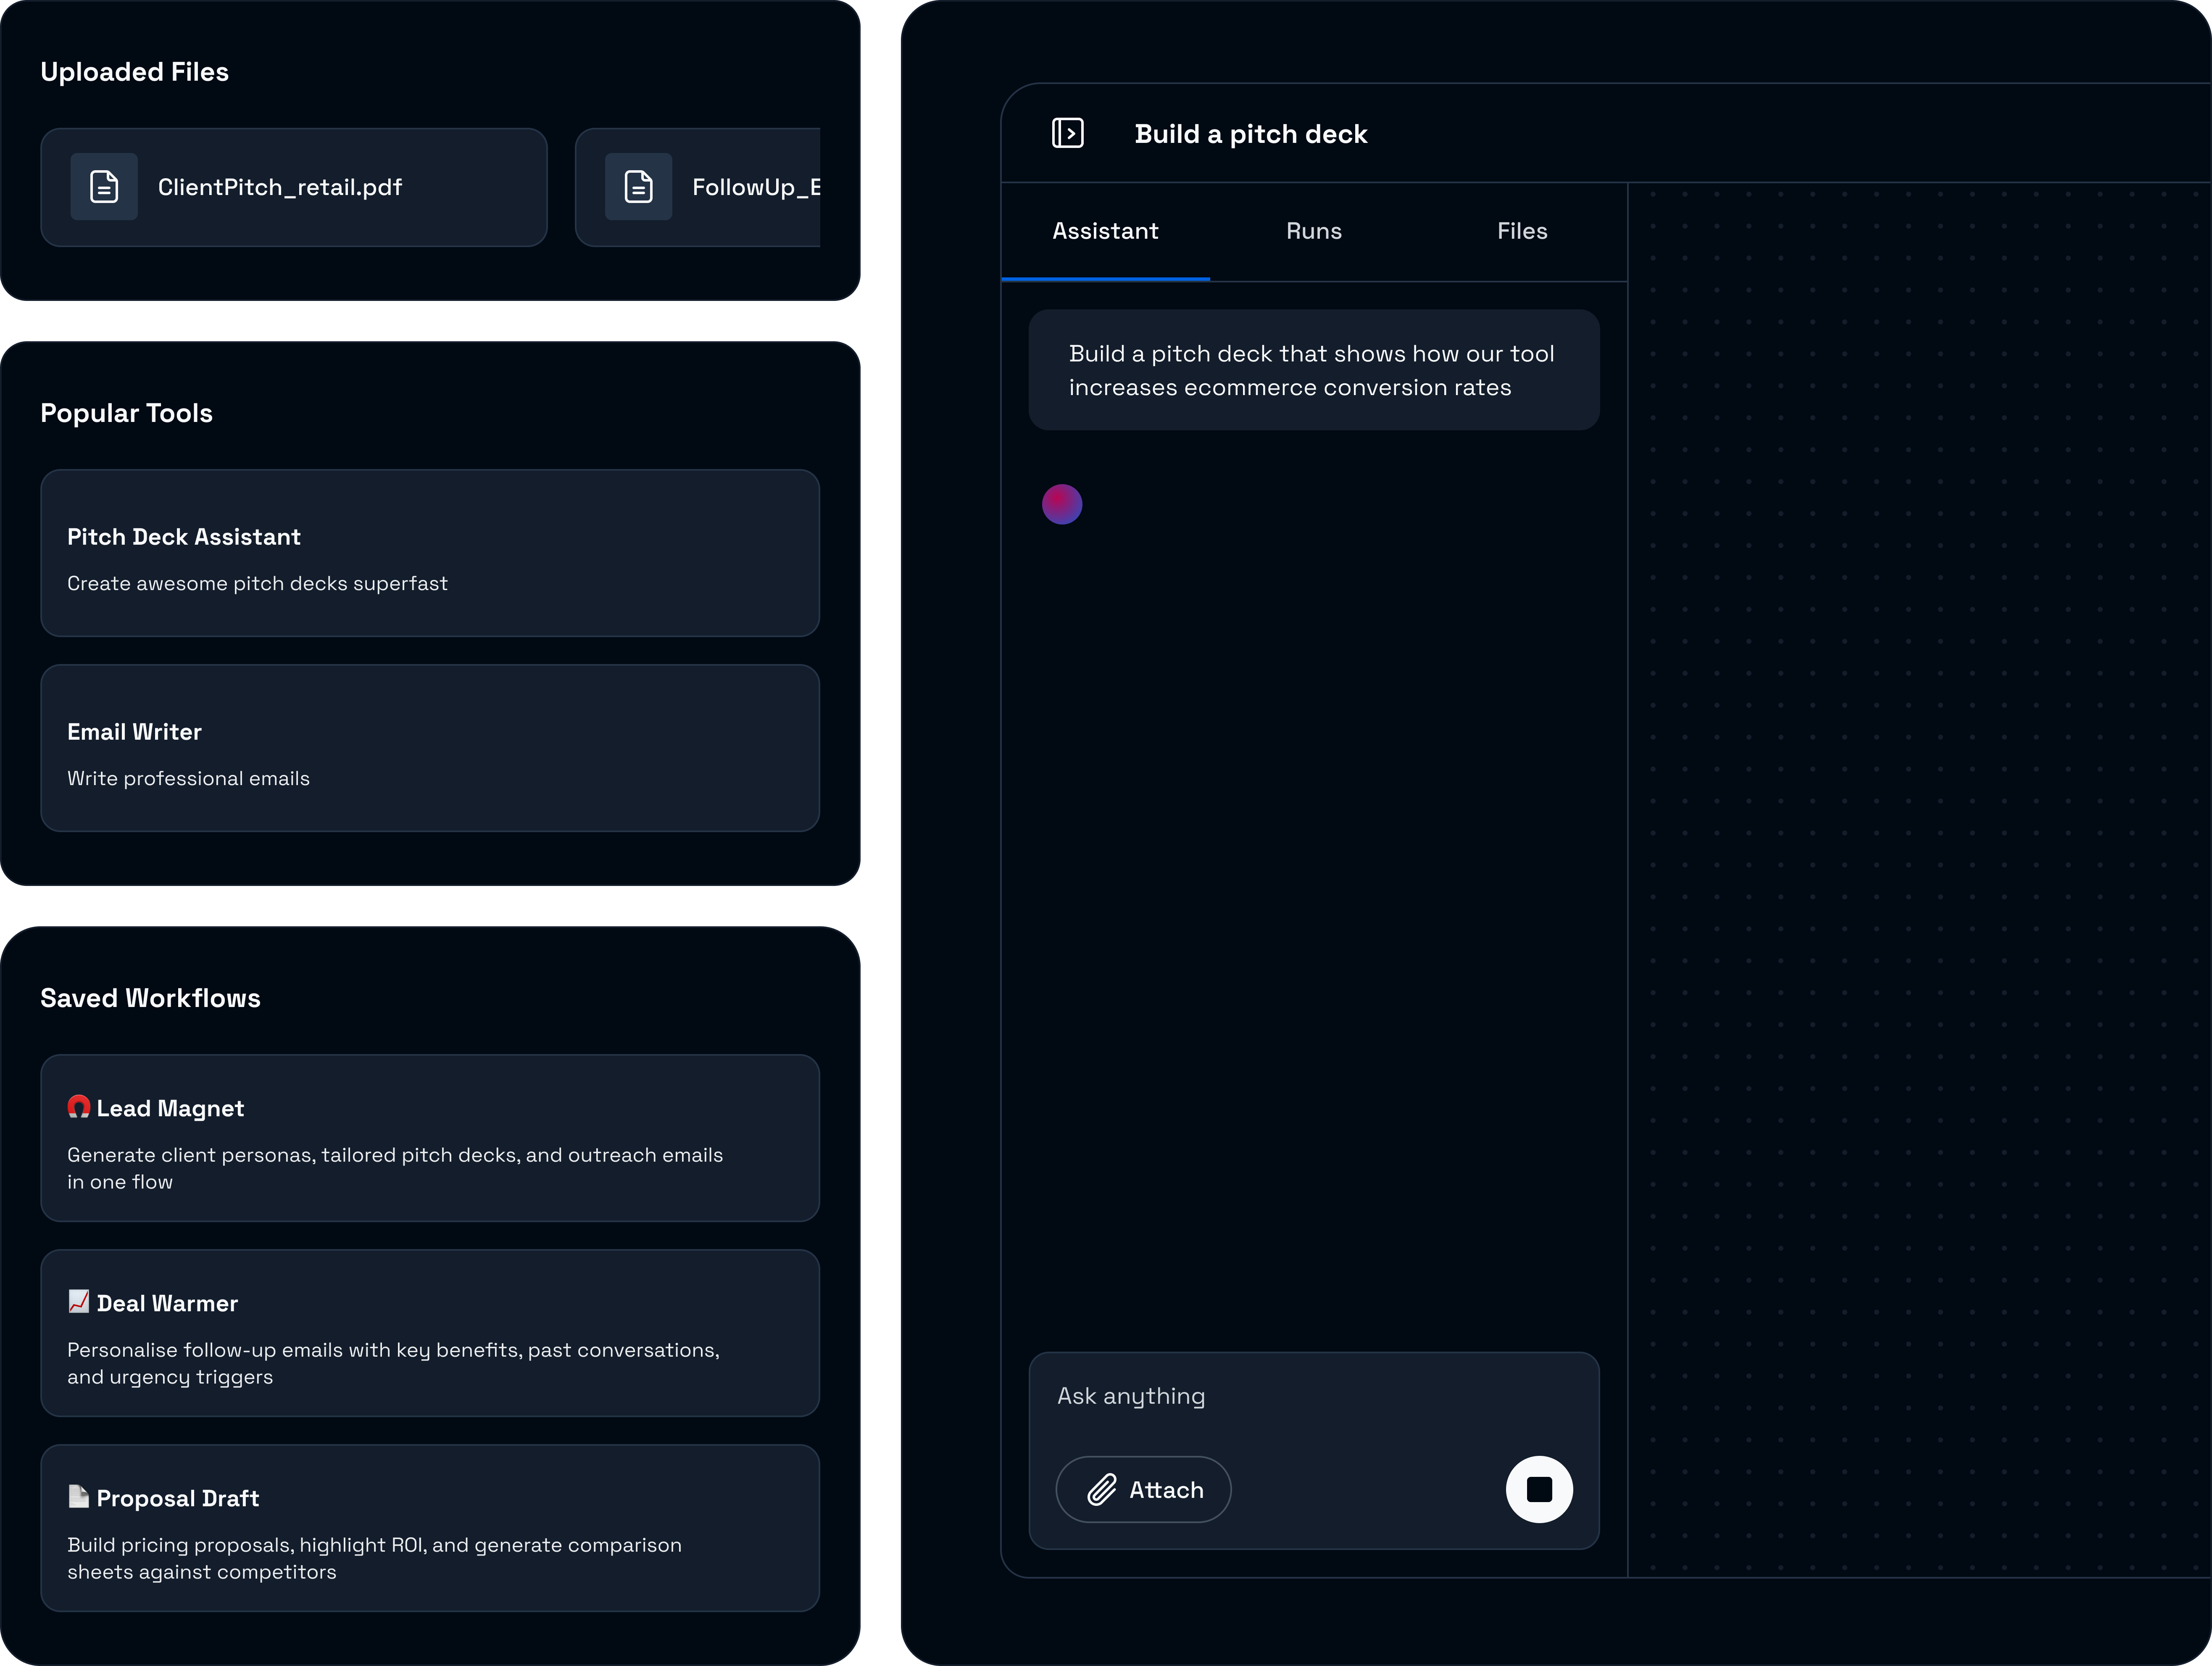
Task: Open the Files tab
Action: tap(1522, 231)
